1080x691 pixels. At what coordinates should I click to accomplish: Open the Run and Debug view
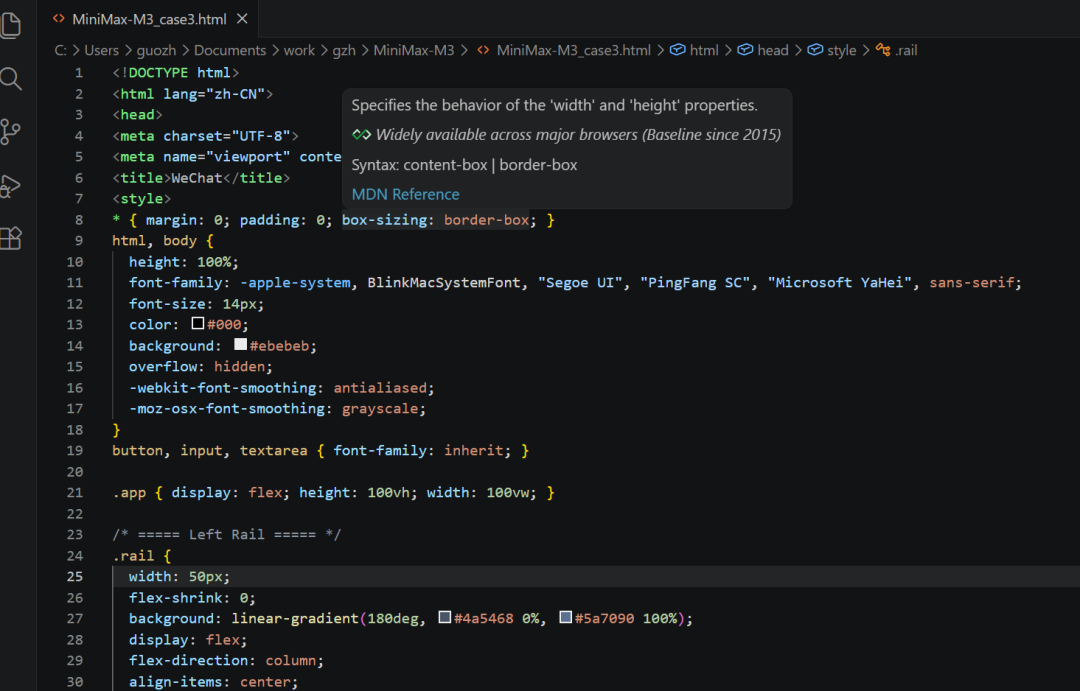10,185
